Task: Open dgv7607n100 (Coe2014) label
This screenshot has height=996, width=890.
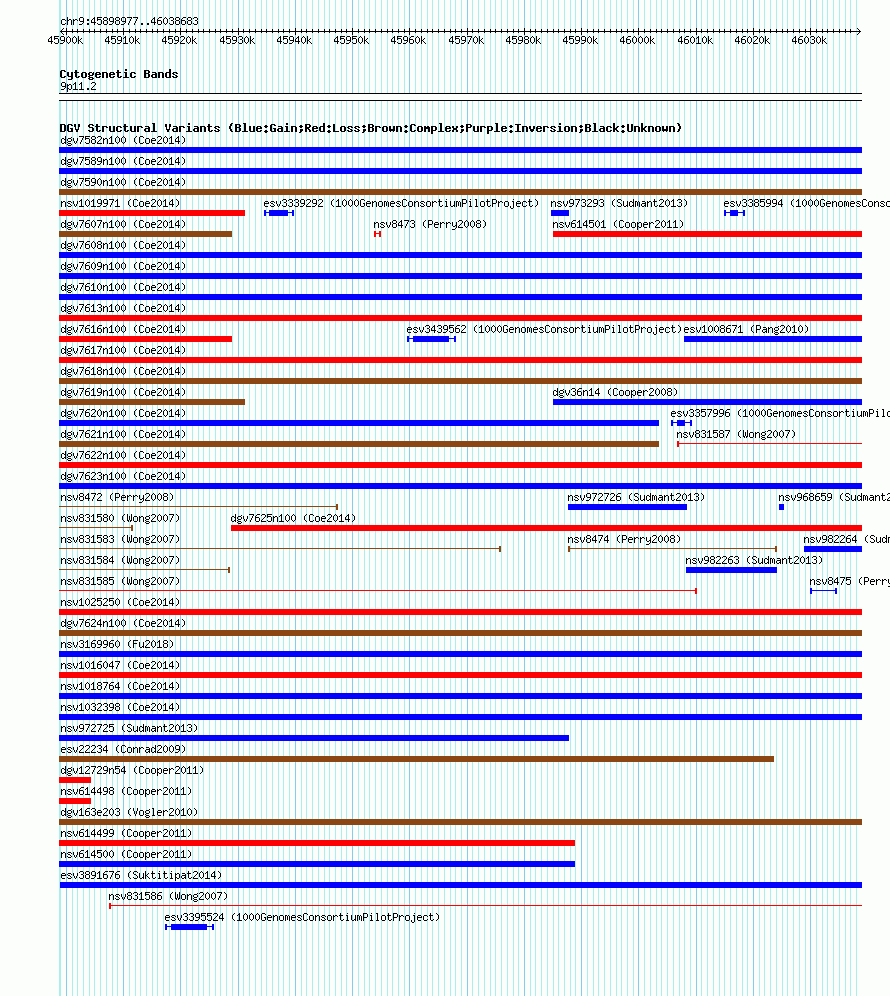Action: point(123,224)
